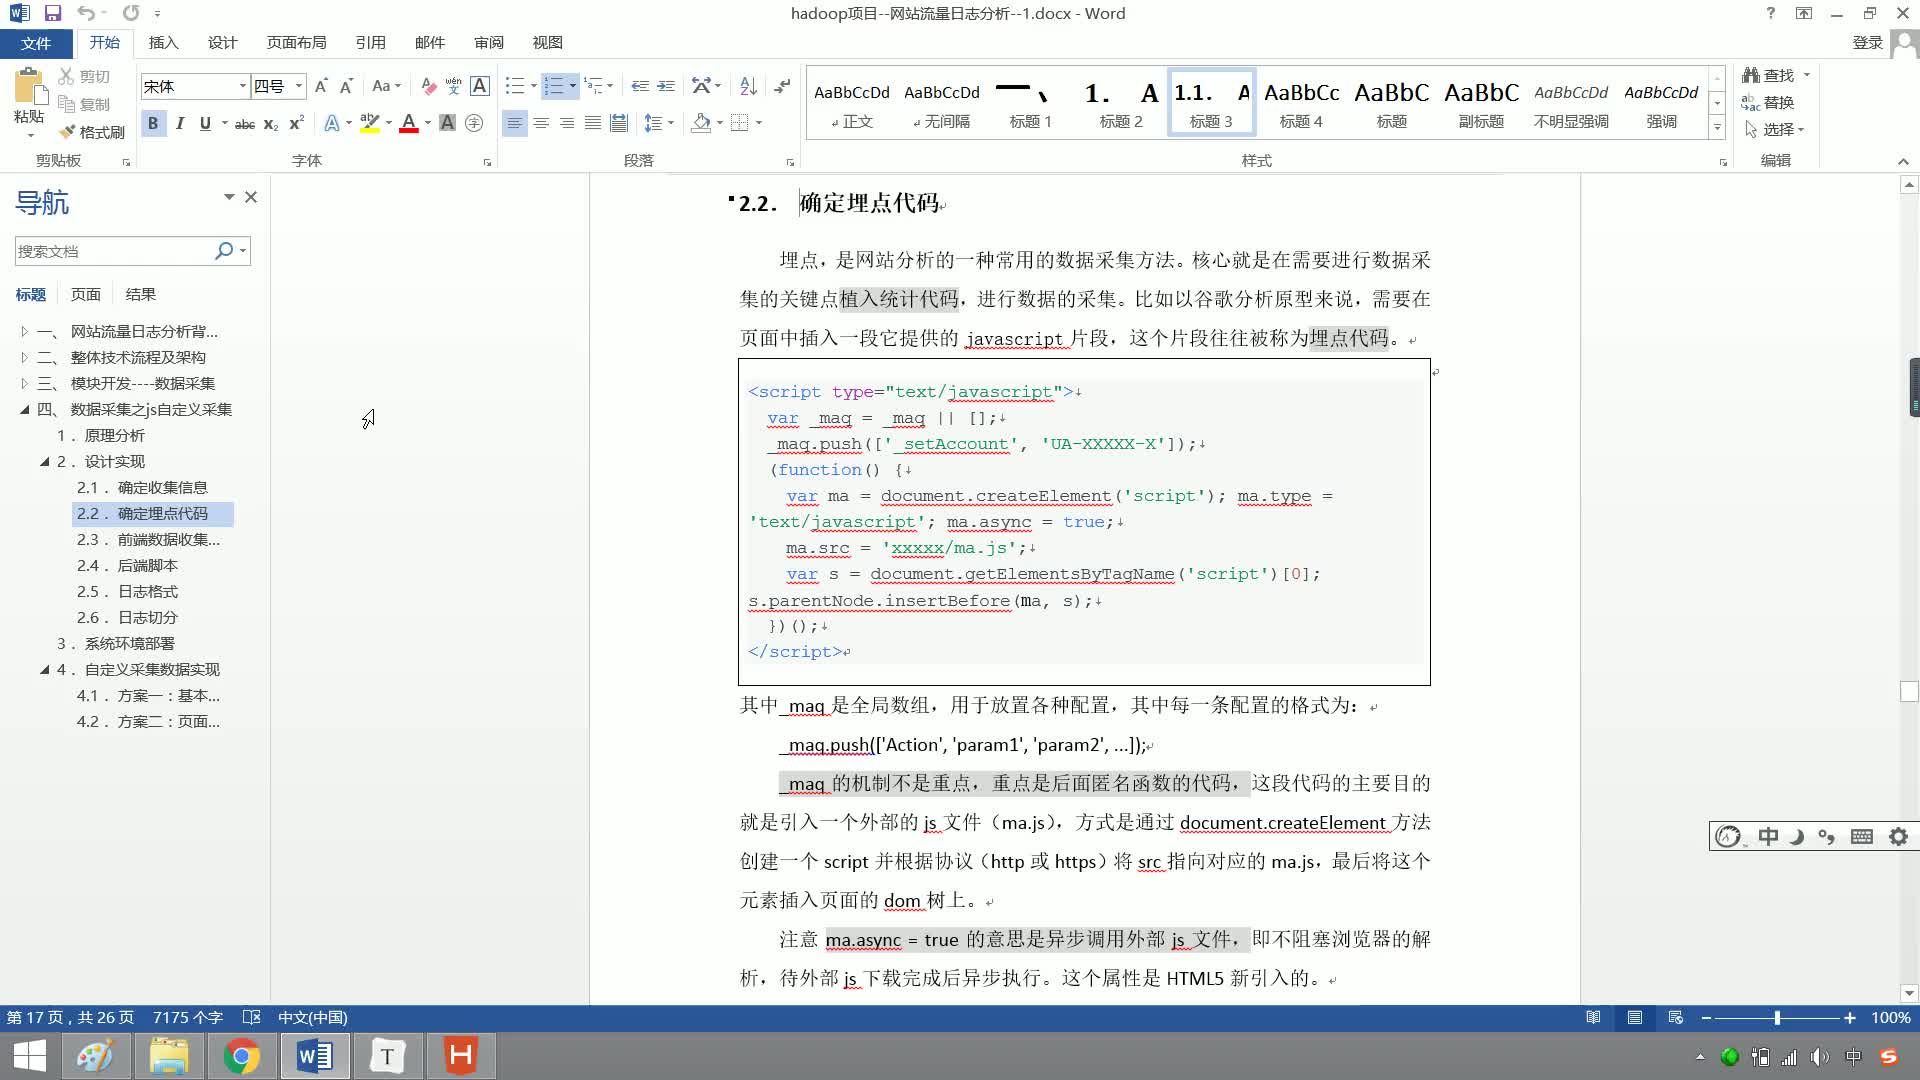
Task: Click the Shrink Font icon
Action: tap(346, 86)
